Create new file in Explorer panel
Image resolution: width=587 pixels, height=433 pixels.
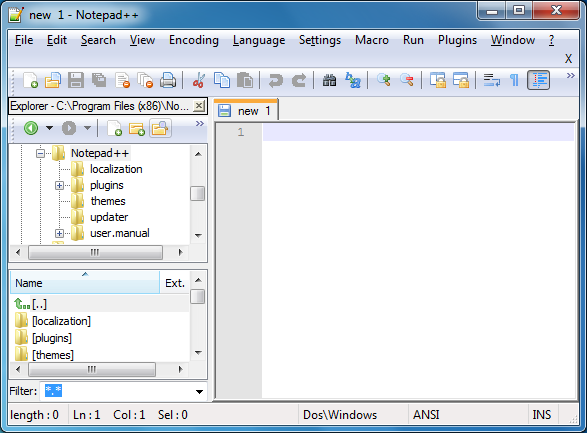[114, 128]
